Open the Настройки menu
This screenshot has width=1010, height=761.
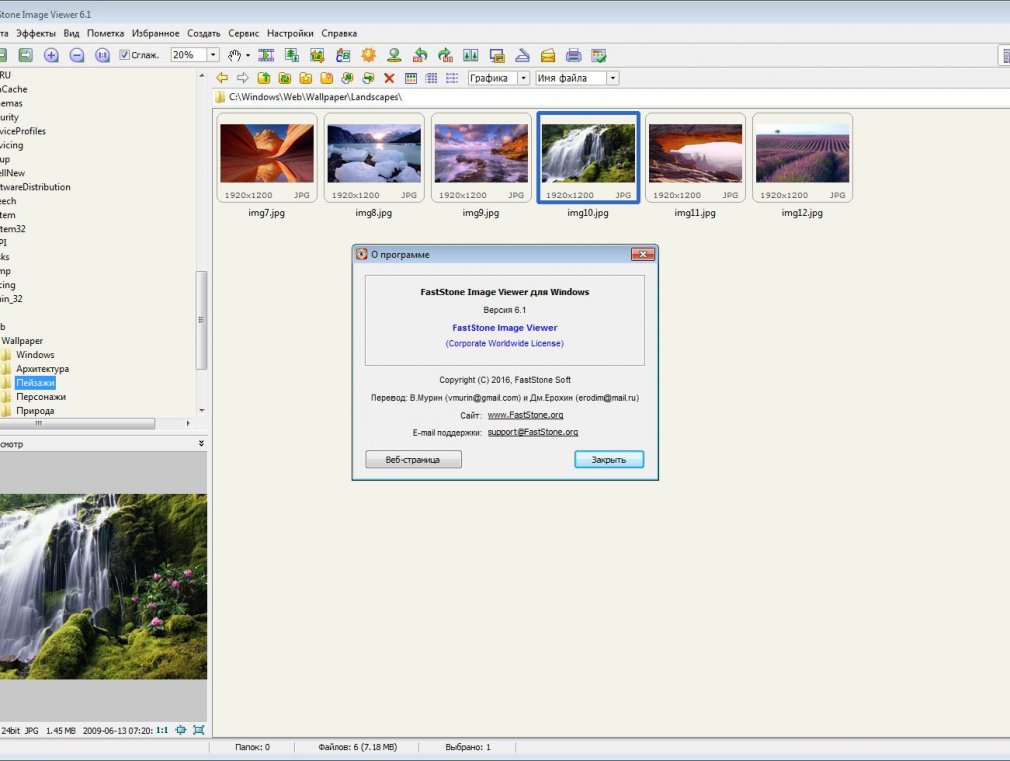tap(290, 34)
